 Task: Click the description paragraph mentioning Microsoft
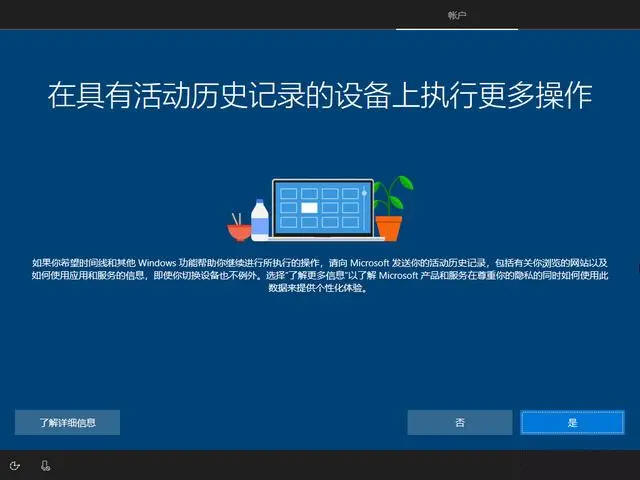pyautogui.click(x=320, y=275)
